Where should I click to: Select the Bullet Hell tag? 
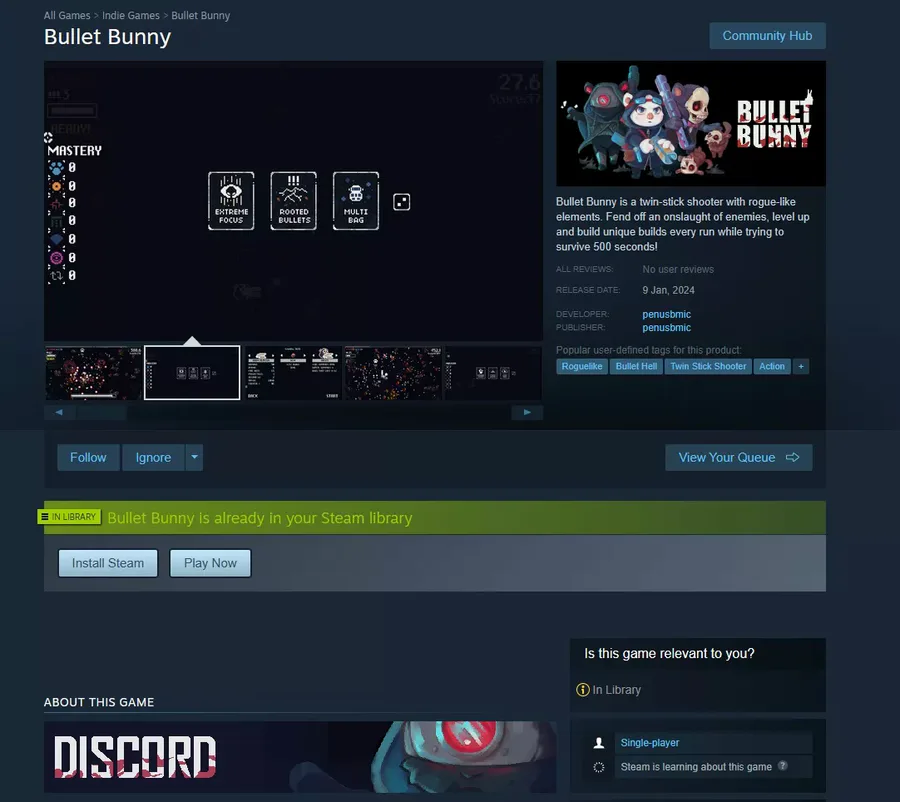pyautogui.click(x=636, y=366)
